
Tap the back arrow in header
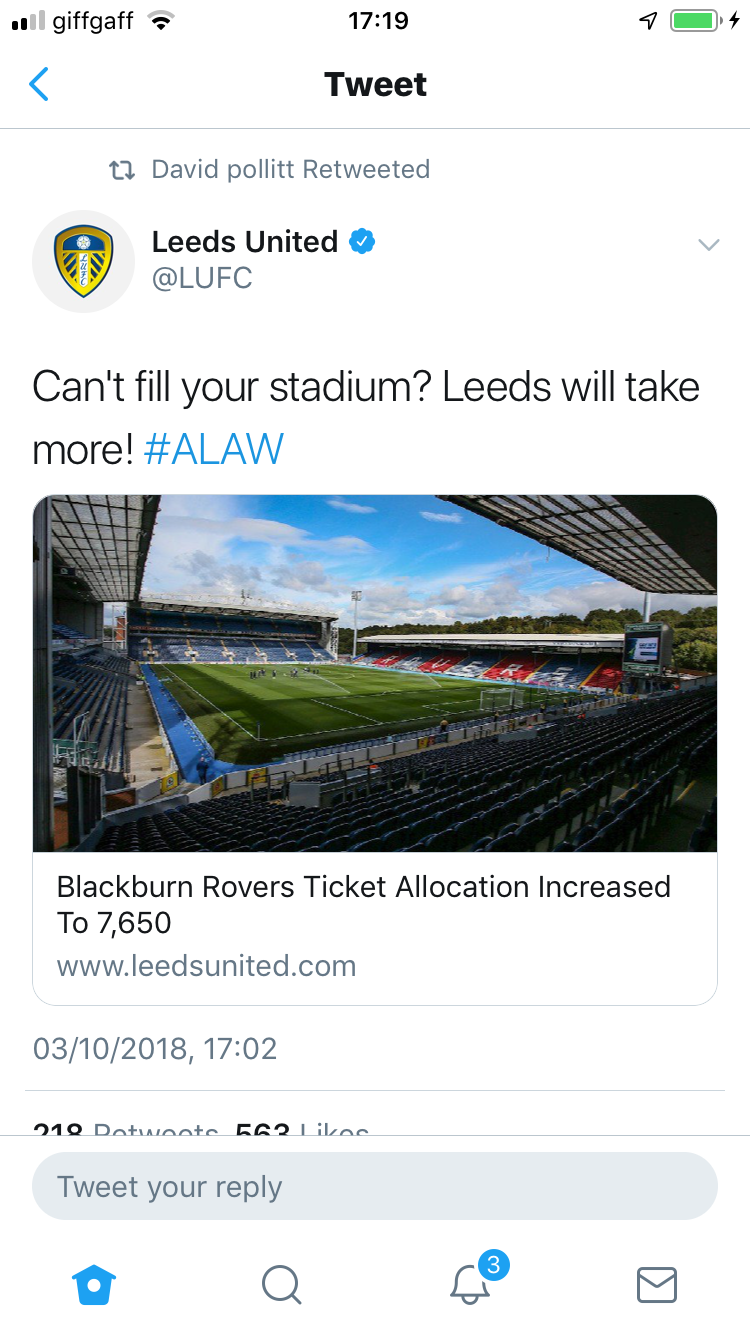(39, 85)
